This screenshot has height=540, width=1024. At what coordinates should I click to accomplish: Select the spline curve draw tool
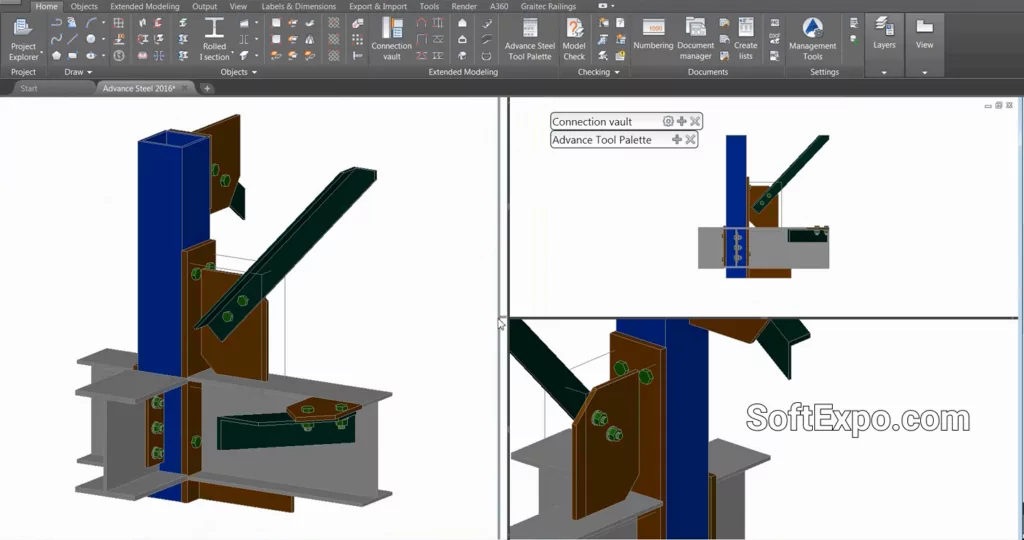click(x=57, y=39)
